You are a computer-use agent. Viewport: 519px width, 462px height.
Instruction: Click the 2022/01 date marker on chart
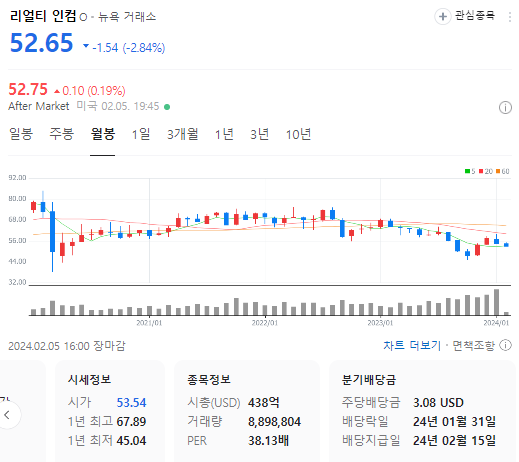pos(265,323)
